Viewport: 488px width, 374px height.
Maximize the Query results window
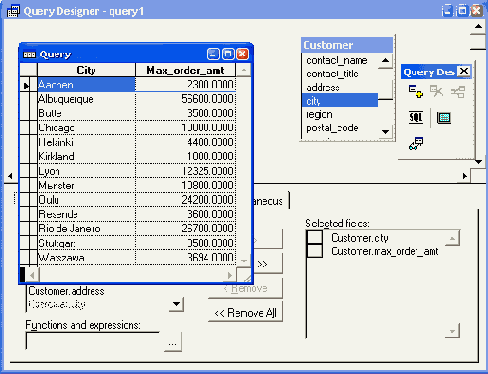click(x=228, y=54)
